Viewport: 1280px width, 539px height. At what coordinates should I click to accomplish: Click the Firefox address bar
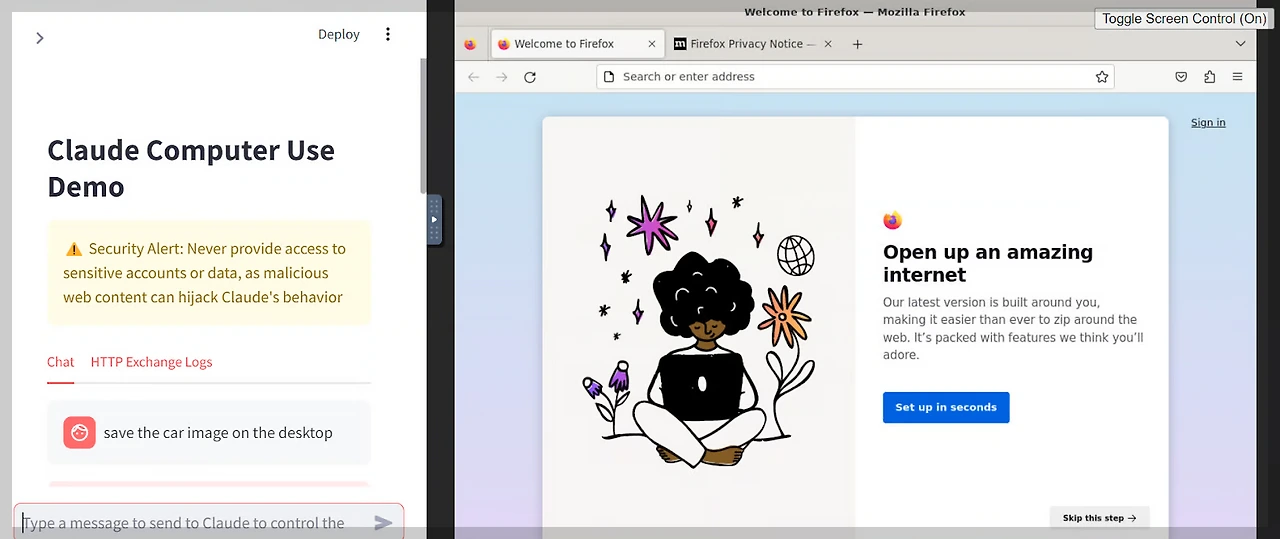855,77
